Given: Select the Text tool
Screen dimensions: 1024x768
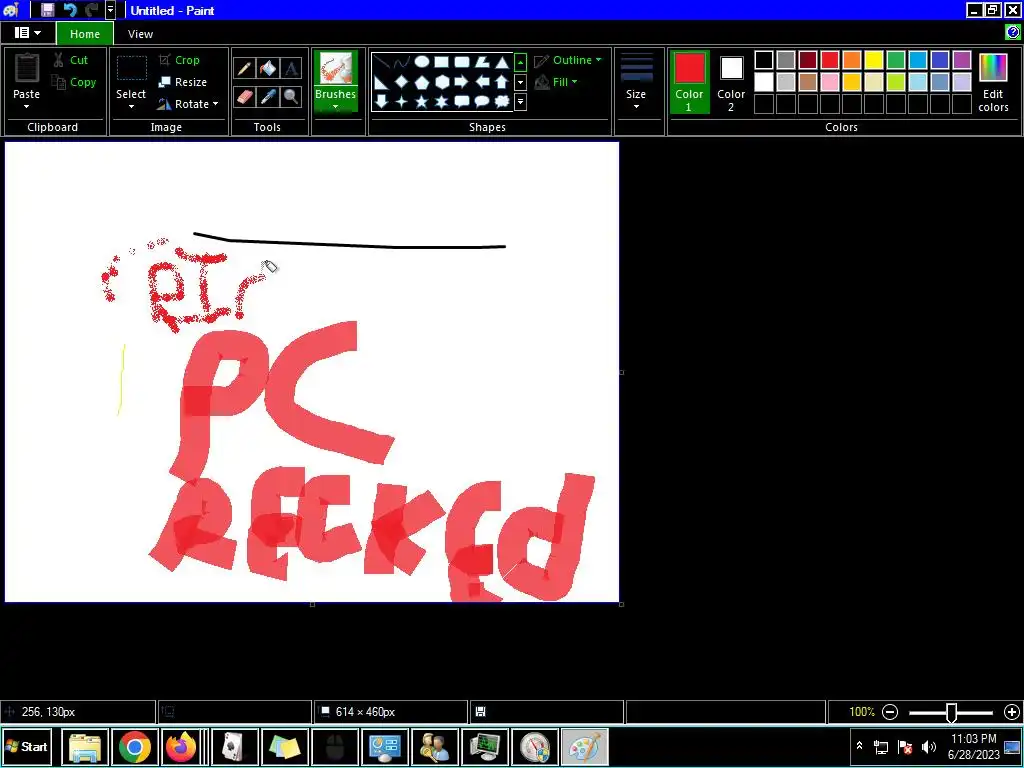Looking at the screenshot, I should pos(291,68).
